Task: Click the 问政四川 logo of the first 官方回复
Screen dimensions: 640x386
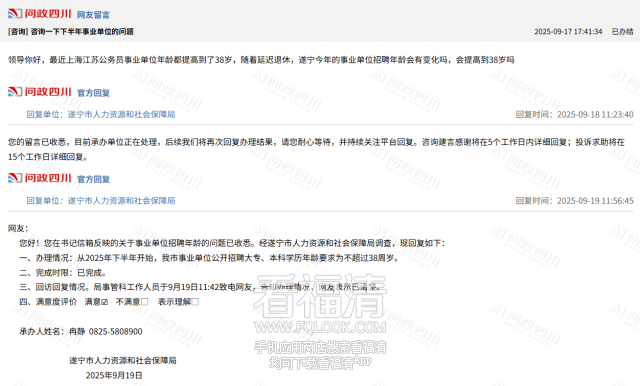Action: point(40,92)
